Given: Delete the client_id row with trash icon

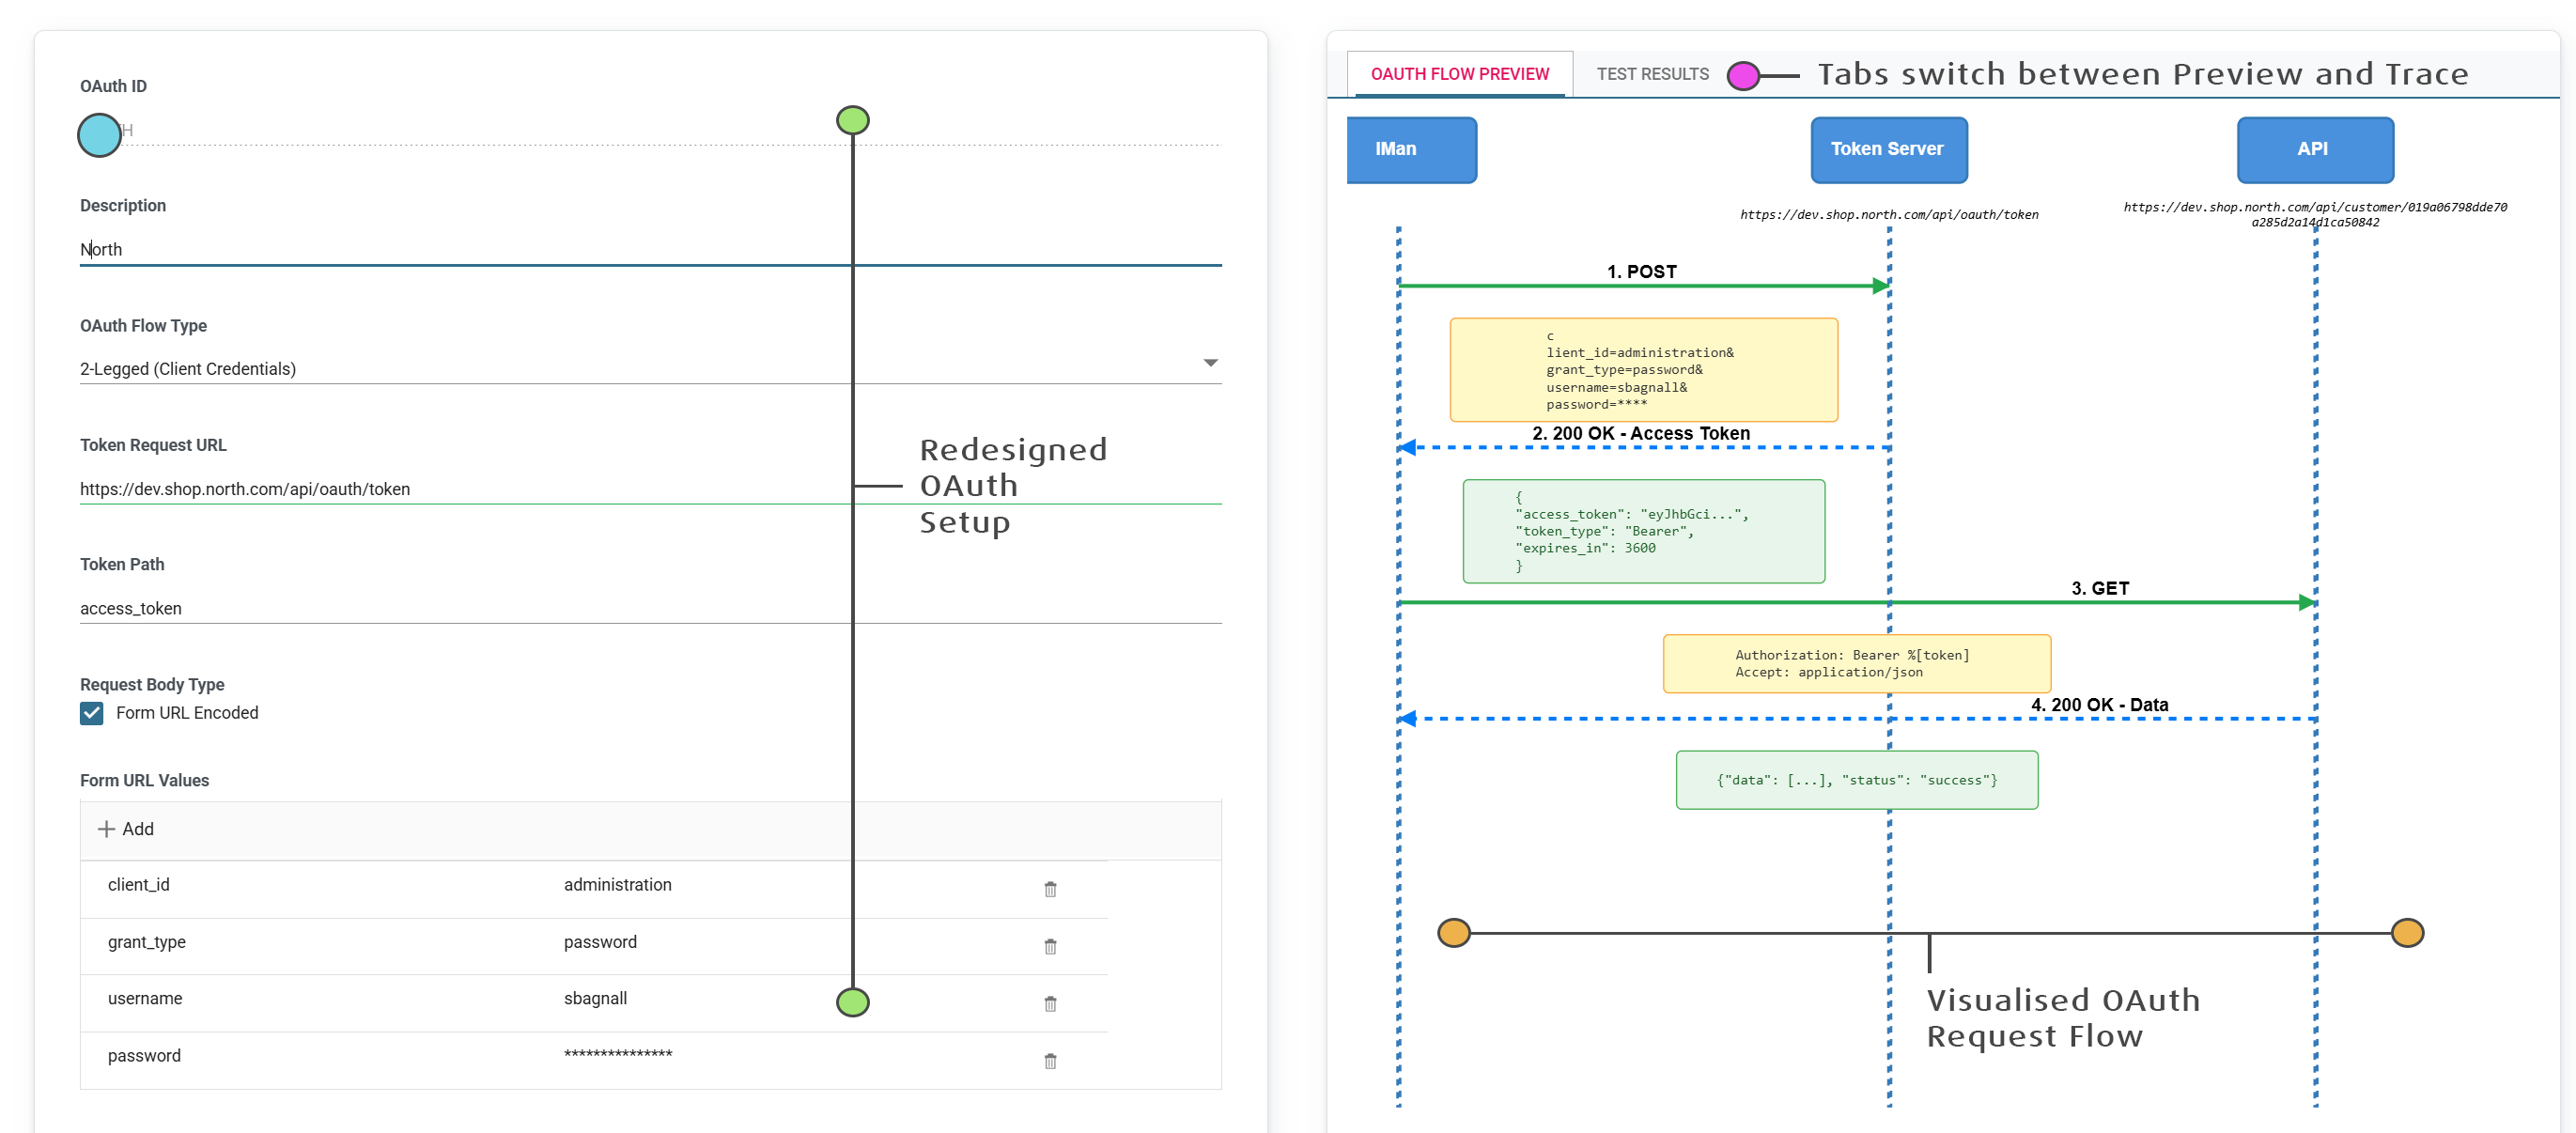Looking at the screenshot, I should [x=1050, y=889].
